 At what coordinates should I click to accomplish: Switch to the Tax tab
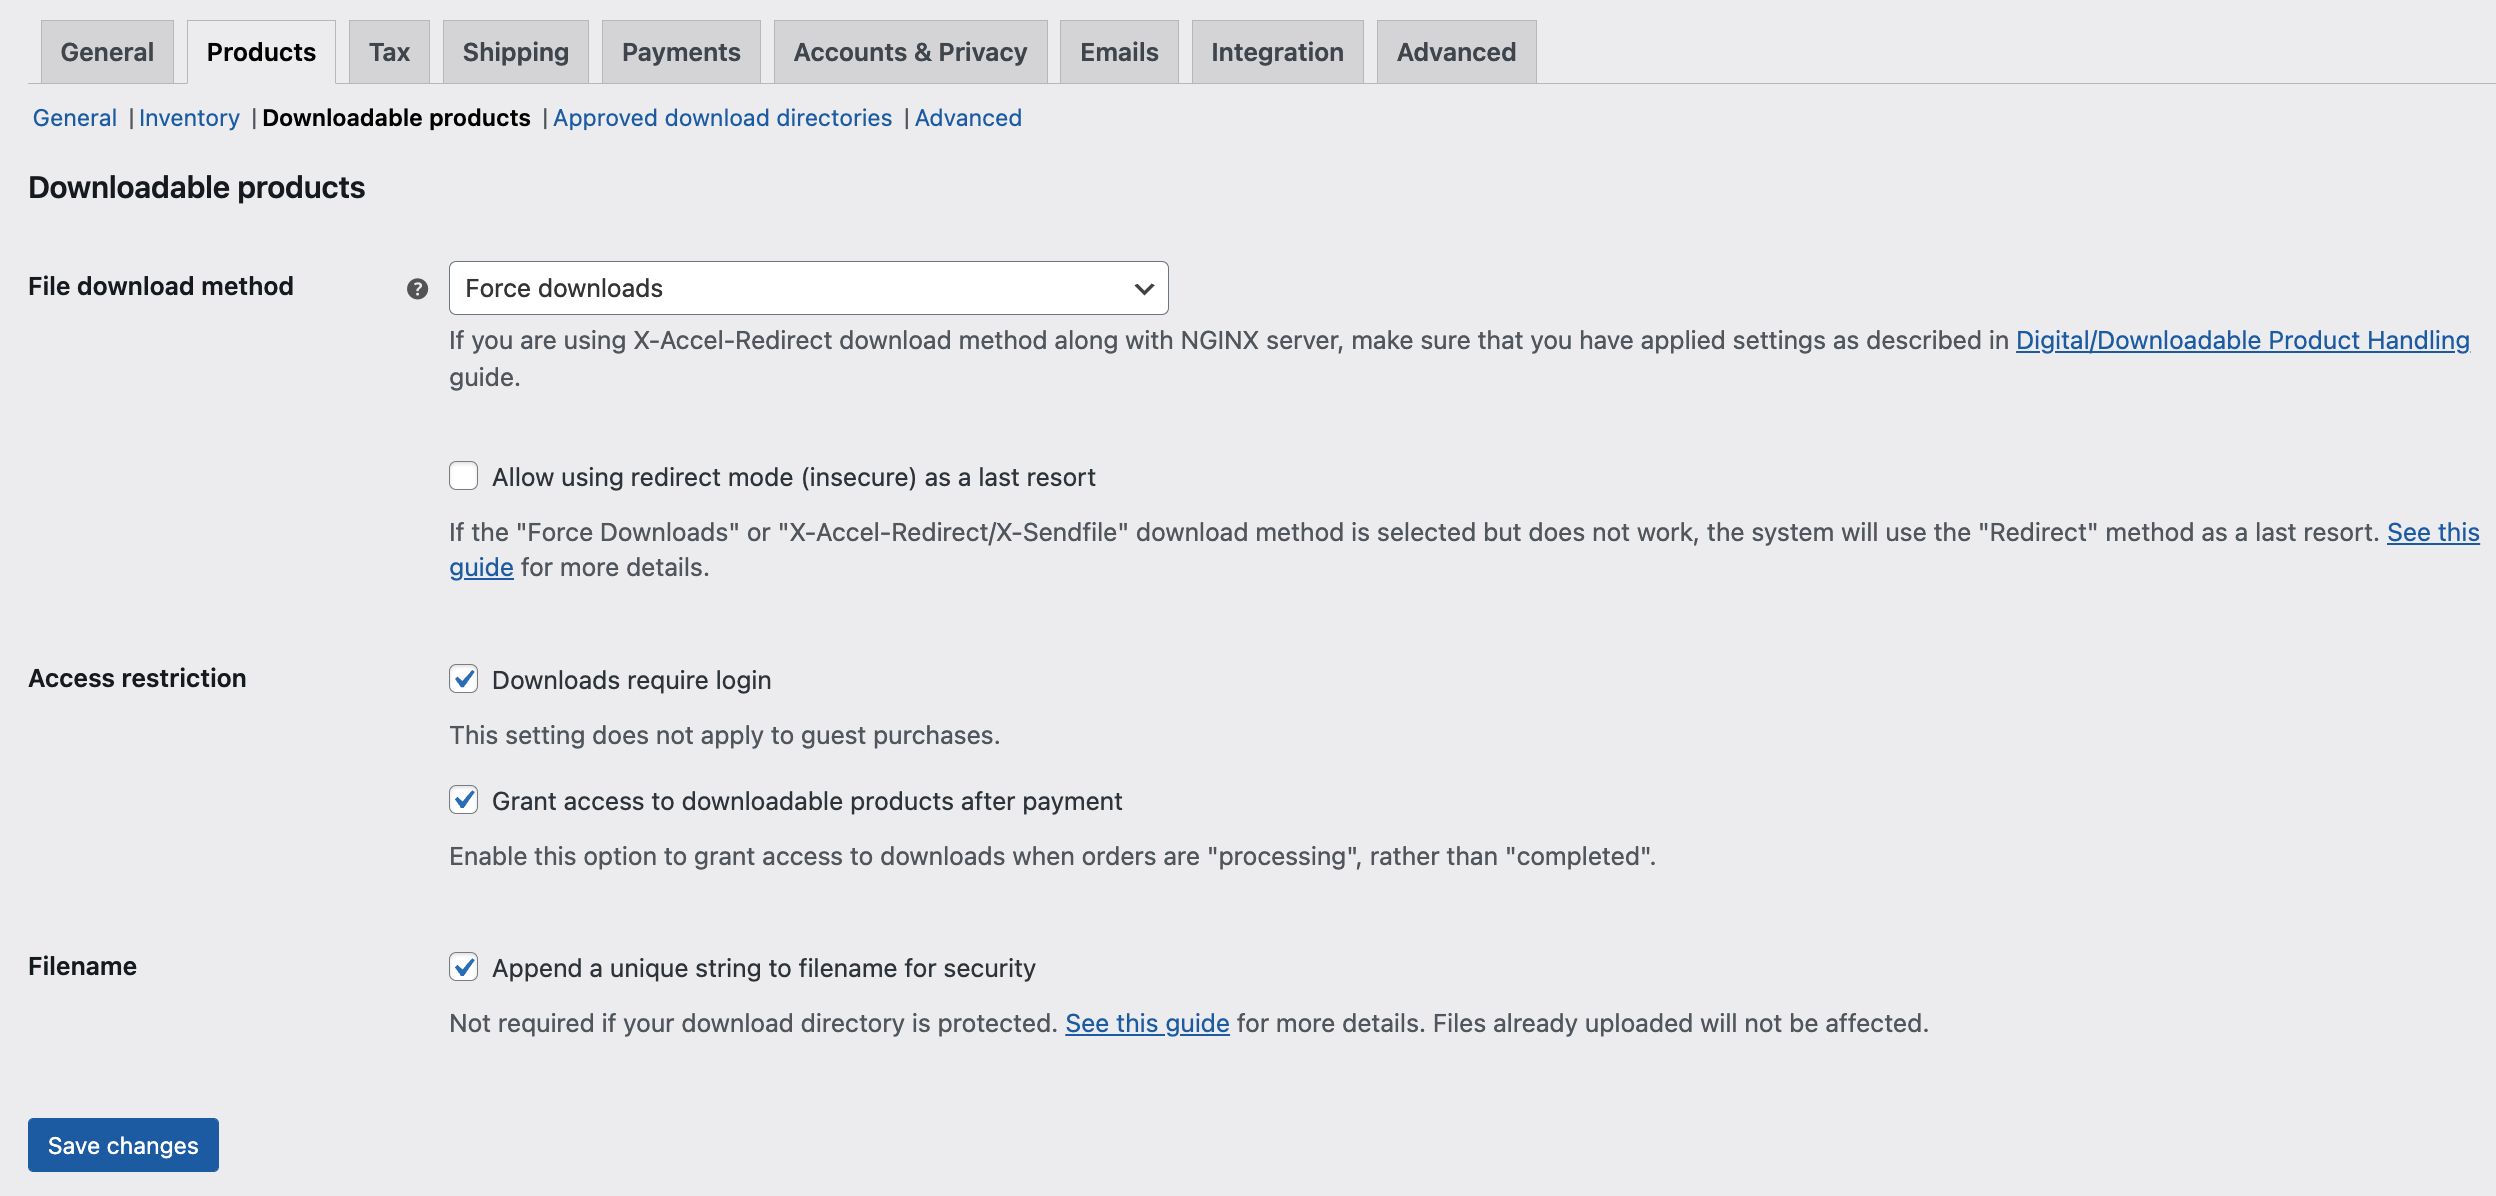[389, 51]
